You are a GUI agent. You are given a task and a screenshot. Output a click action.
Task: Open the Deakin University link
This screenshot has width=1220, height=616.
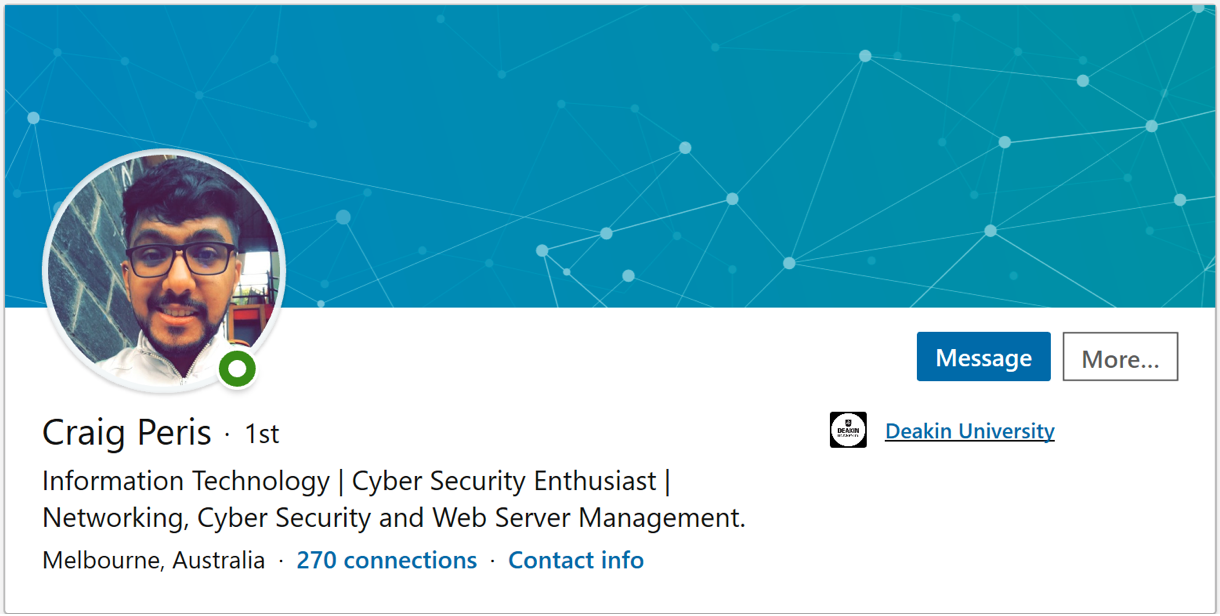(x=969, y=431)
